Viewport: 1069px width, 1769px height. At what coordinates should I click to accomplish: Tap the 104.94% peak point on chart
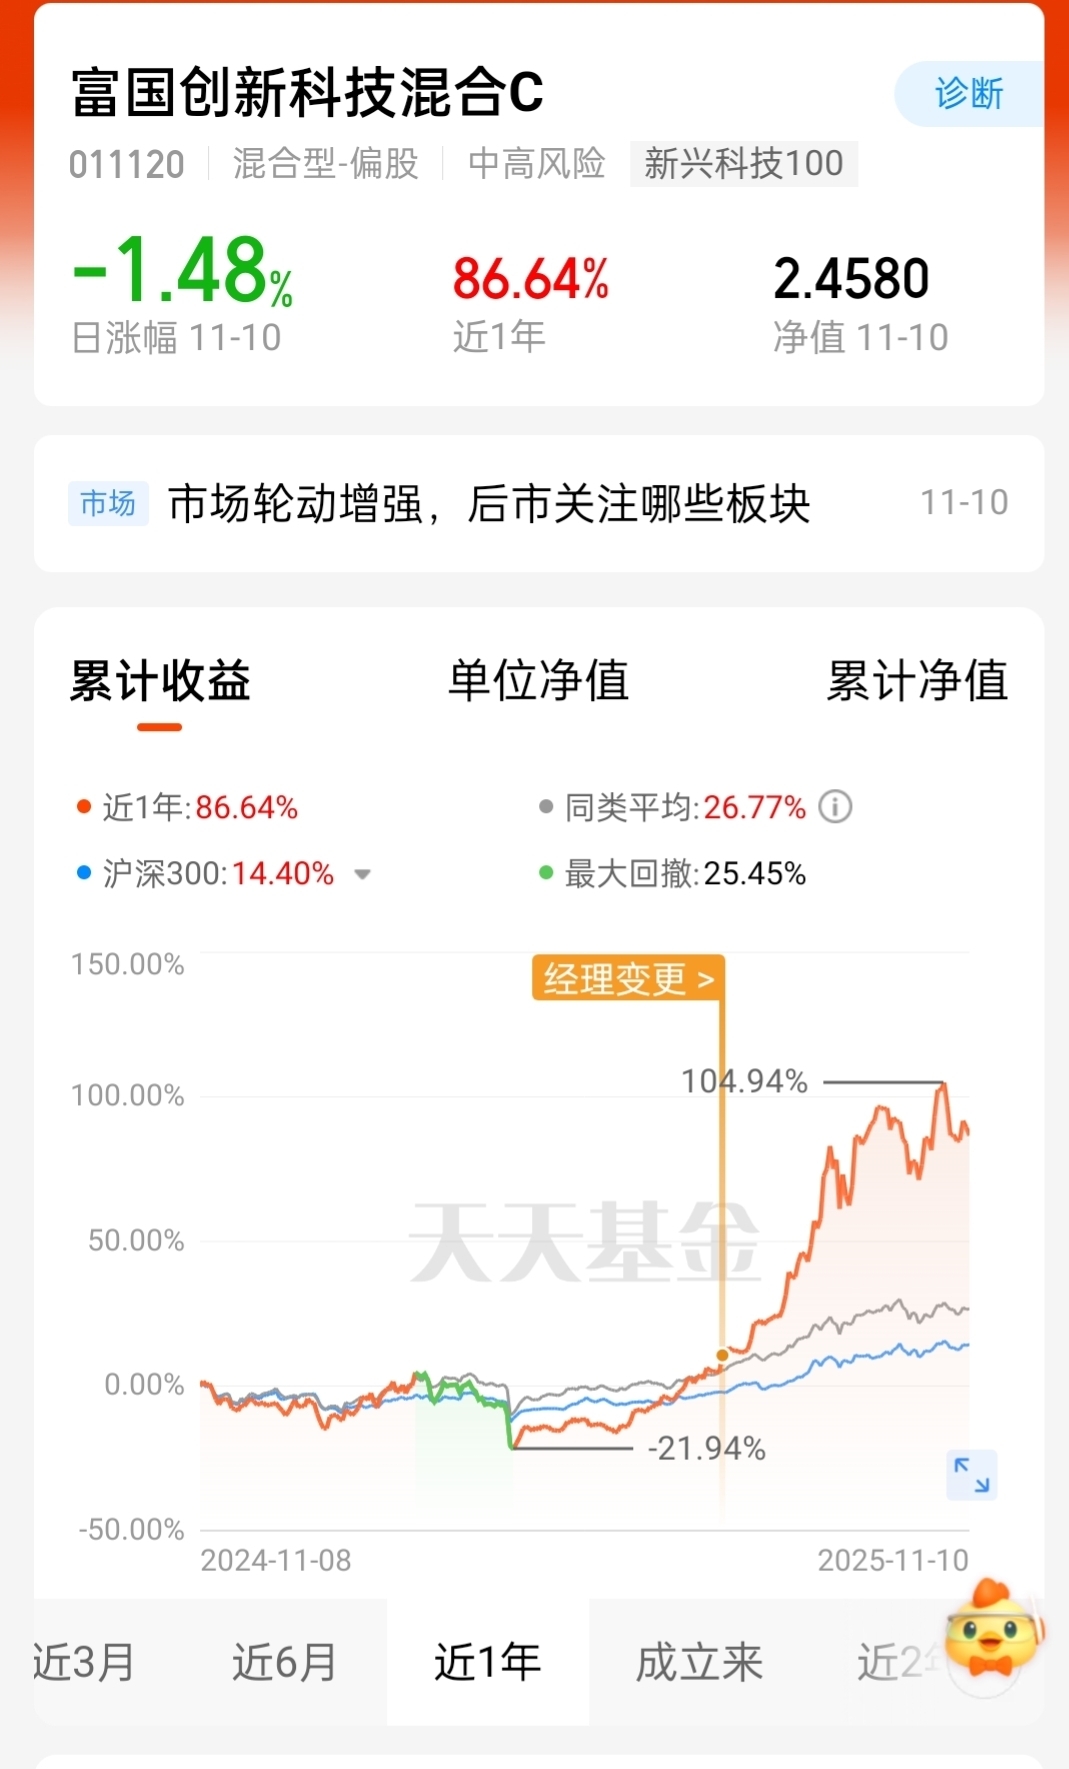[942, 1083]
